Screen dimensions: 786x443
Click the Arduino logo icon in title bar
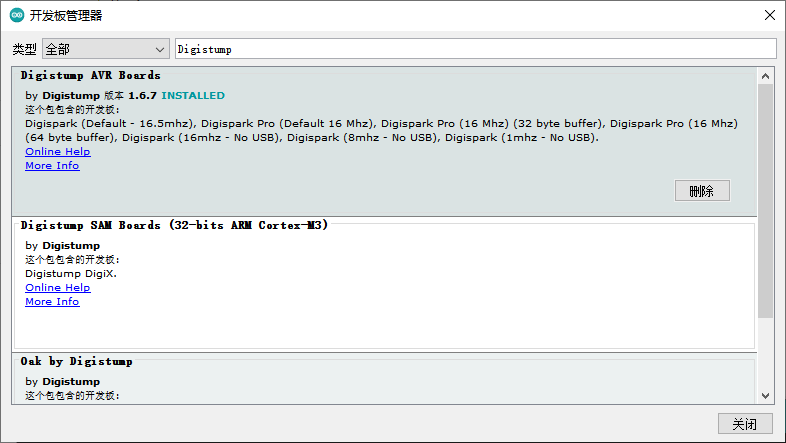pyautogui.click(x=17, y=15)
